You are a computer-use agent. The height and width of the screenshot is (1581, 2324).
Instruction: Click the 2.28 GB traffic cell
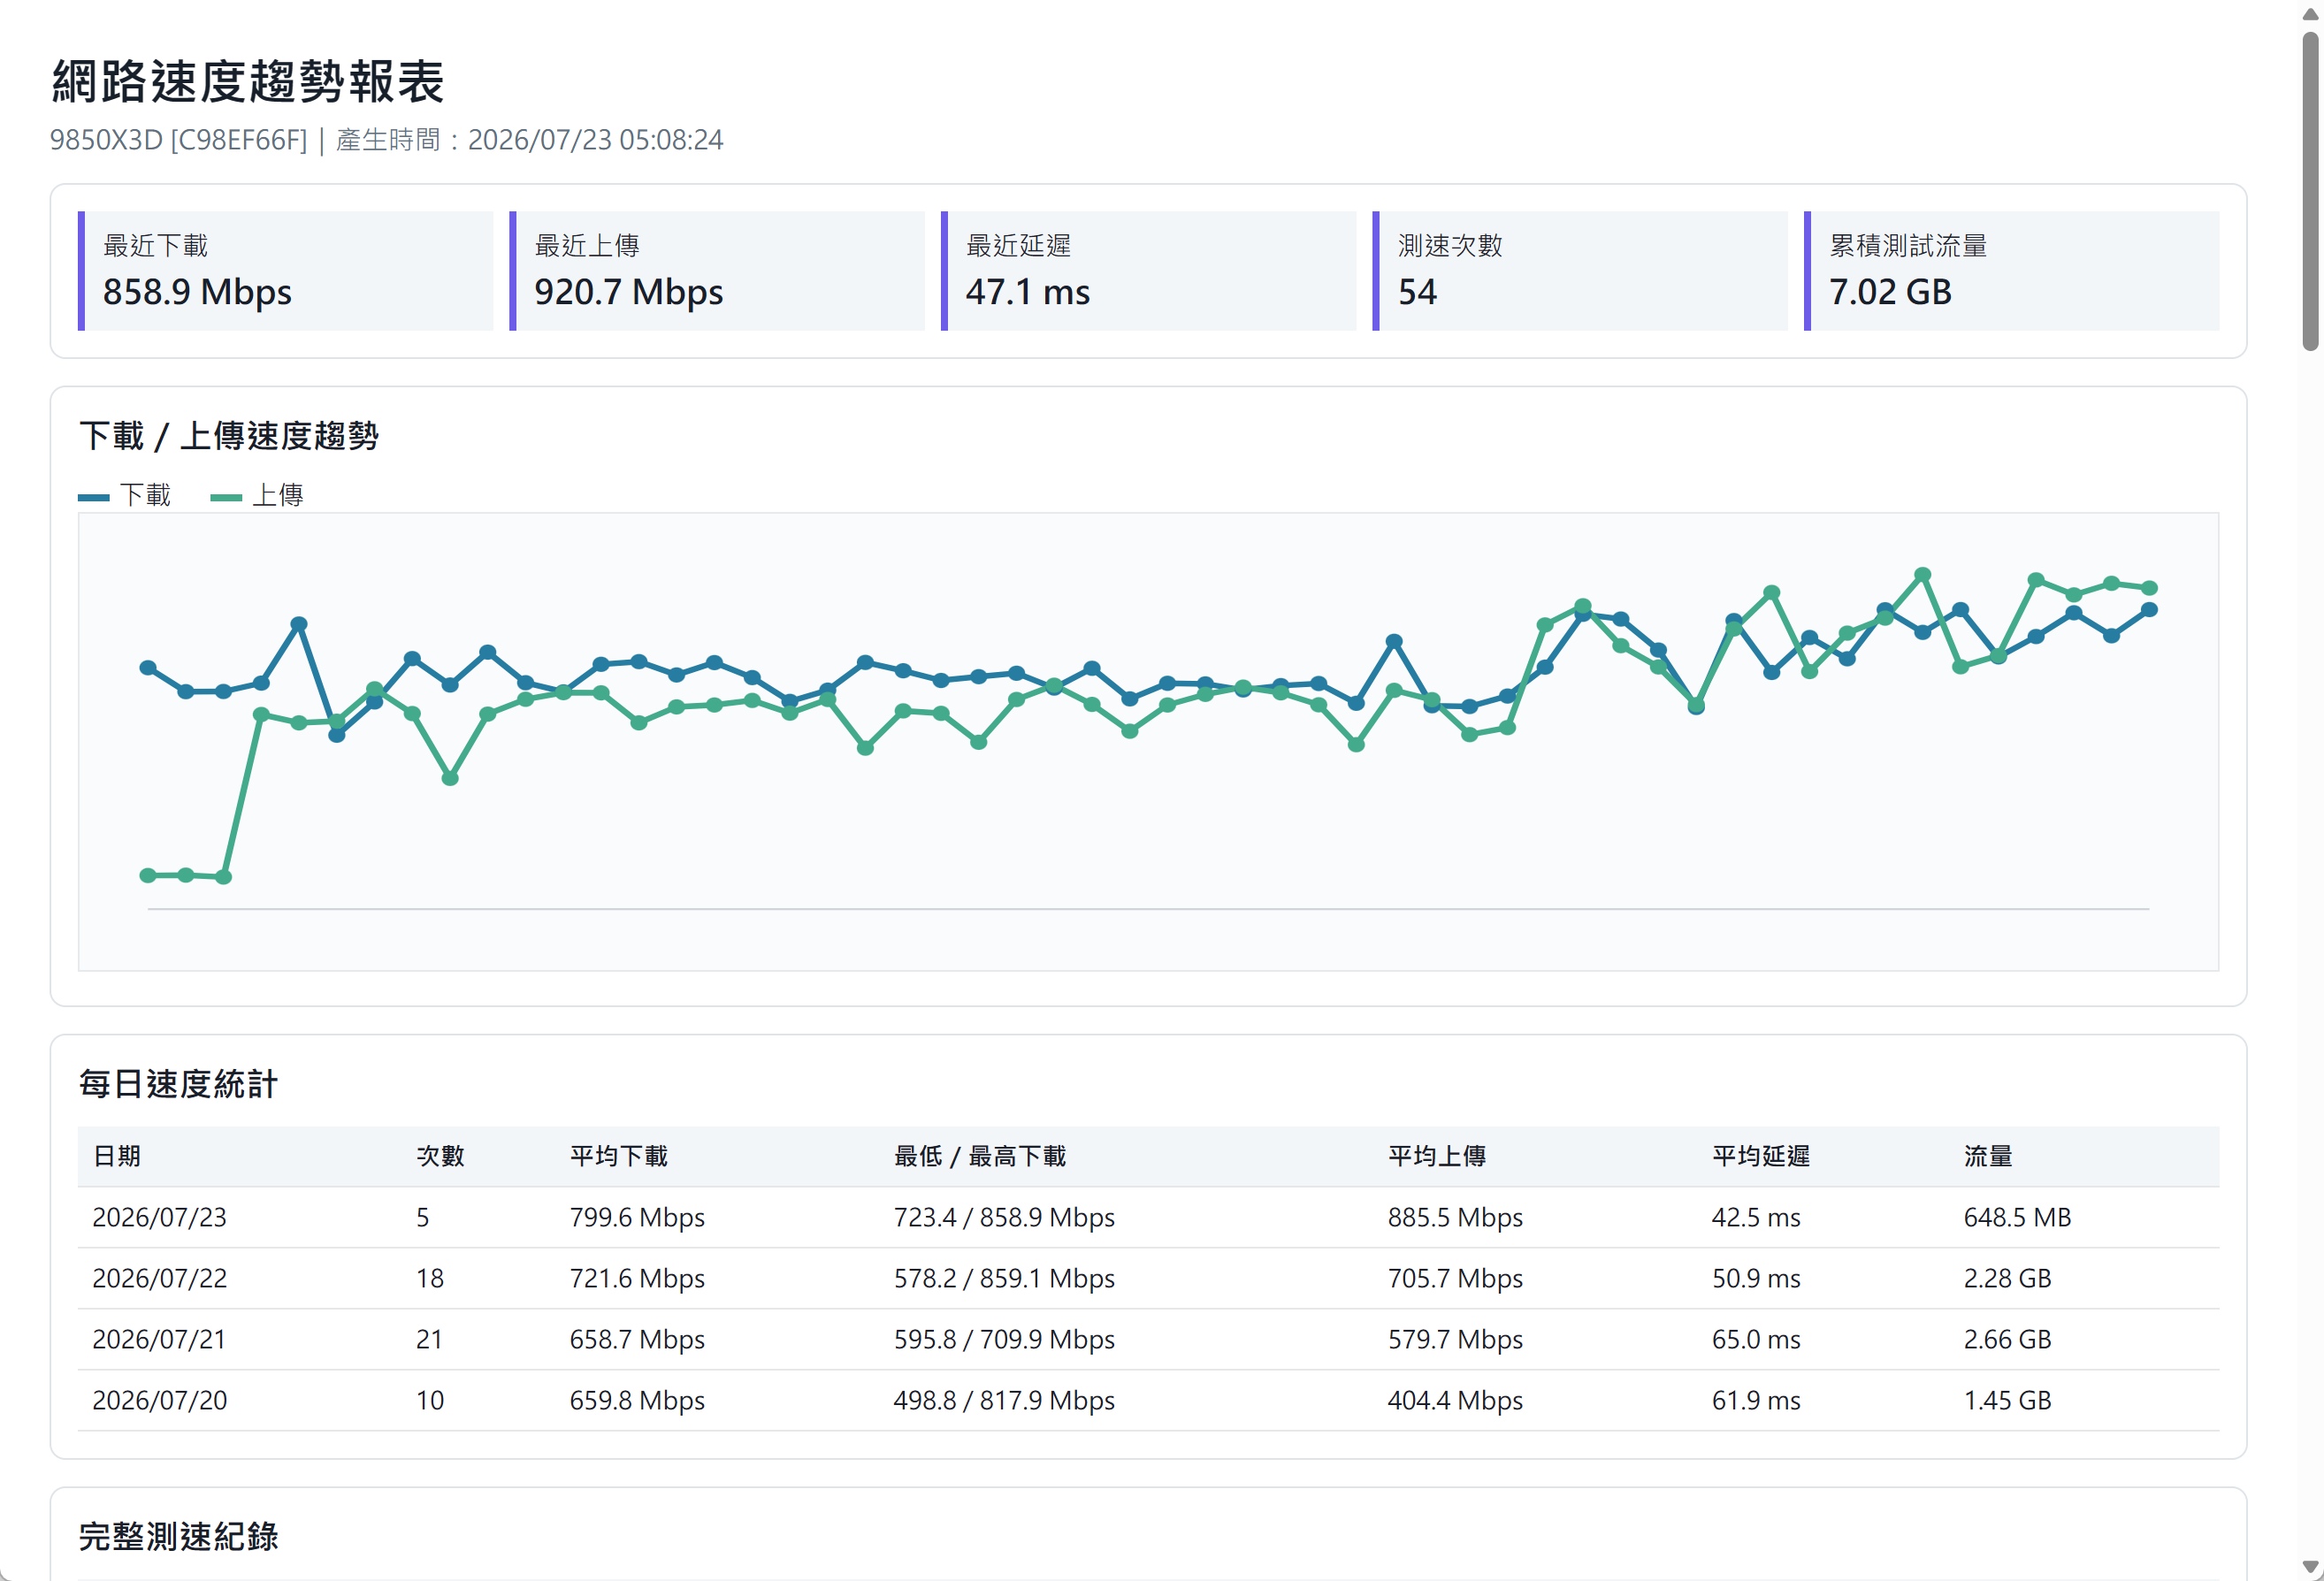2007,1278
